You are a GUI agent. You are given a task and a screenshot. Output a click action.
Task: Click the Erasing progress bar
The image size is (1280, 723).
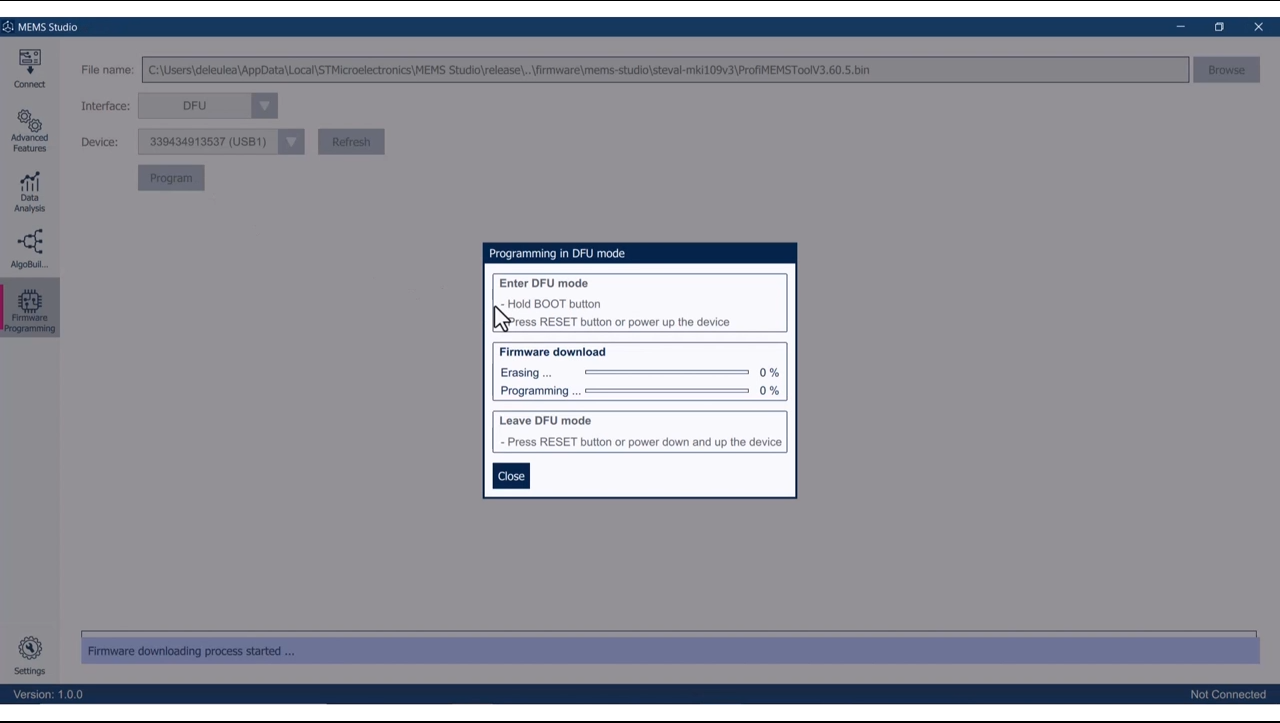(666, 372)
